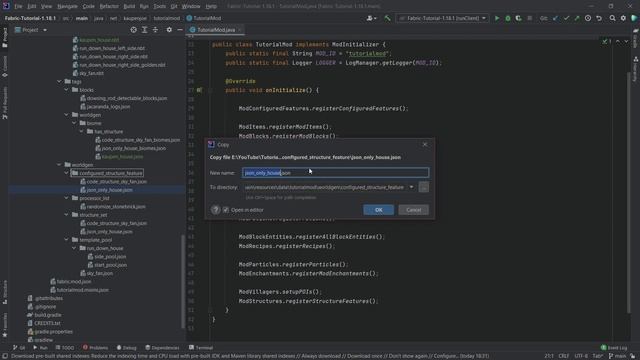Click the Rollback undo arrow icon
This screenshot has height=360, width=640.
(x=599, y=18)
